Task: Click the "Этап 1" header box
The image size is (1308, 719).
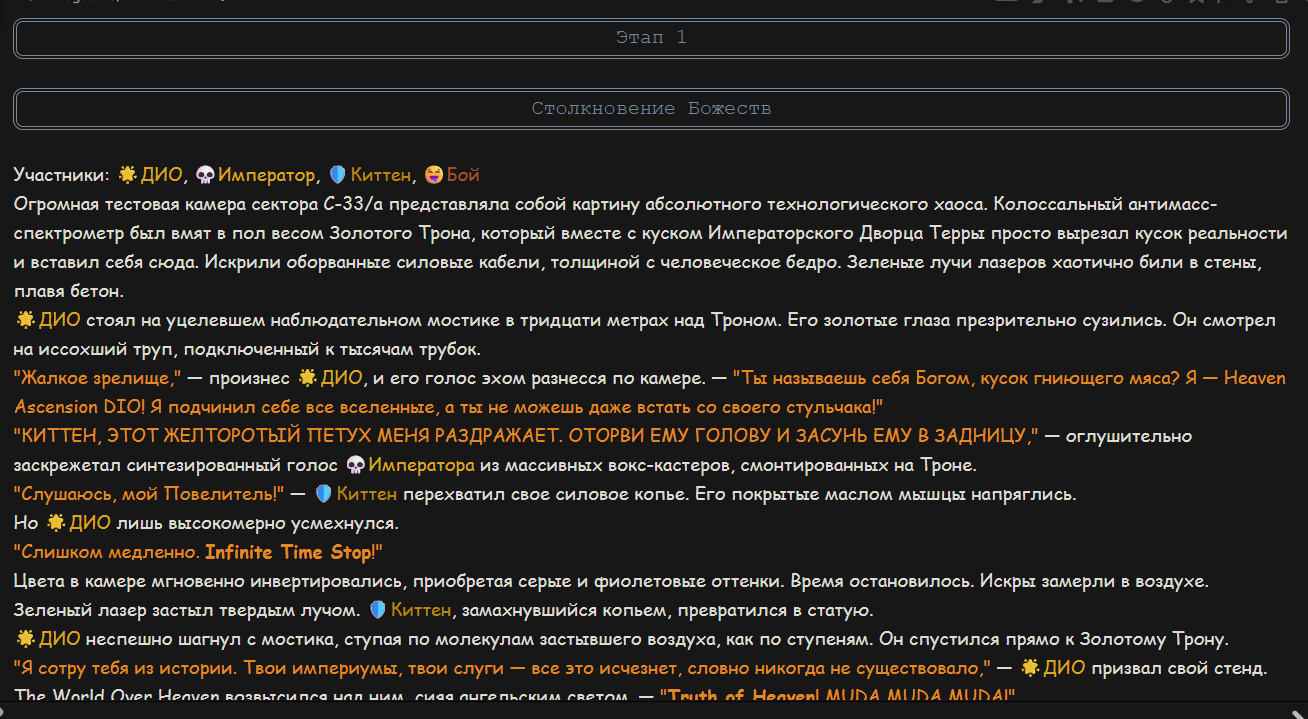Action: coord(651,38)
